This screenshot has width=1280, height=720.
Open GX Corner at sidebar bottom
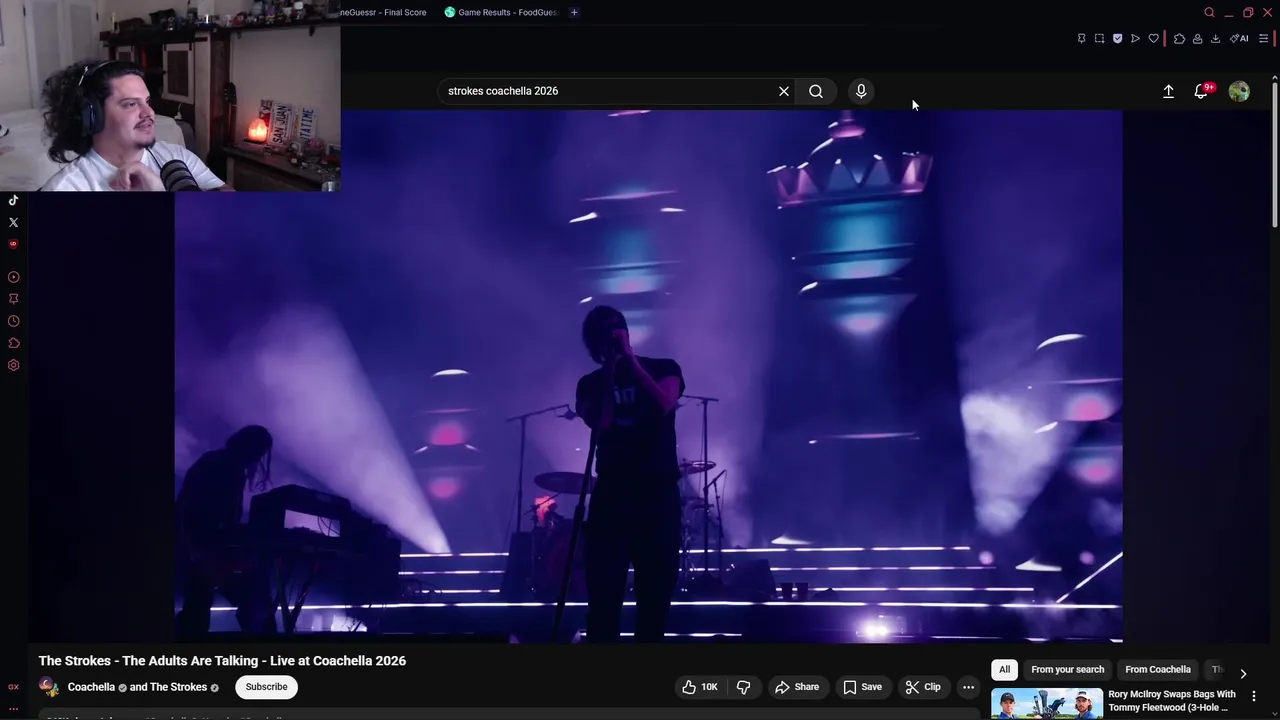(x=13, y=687)
